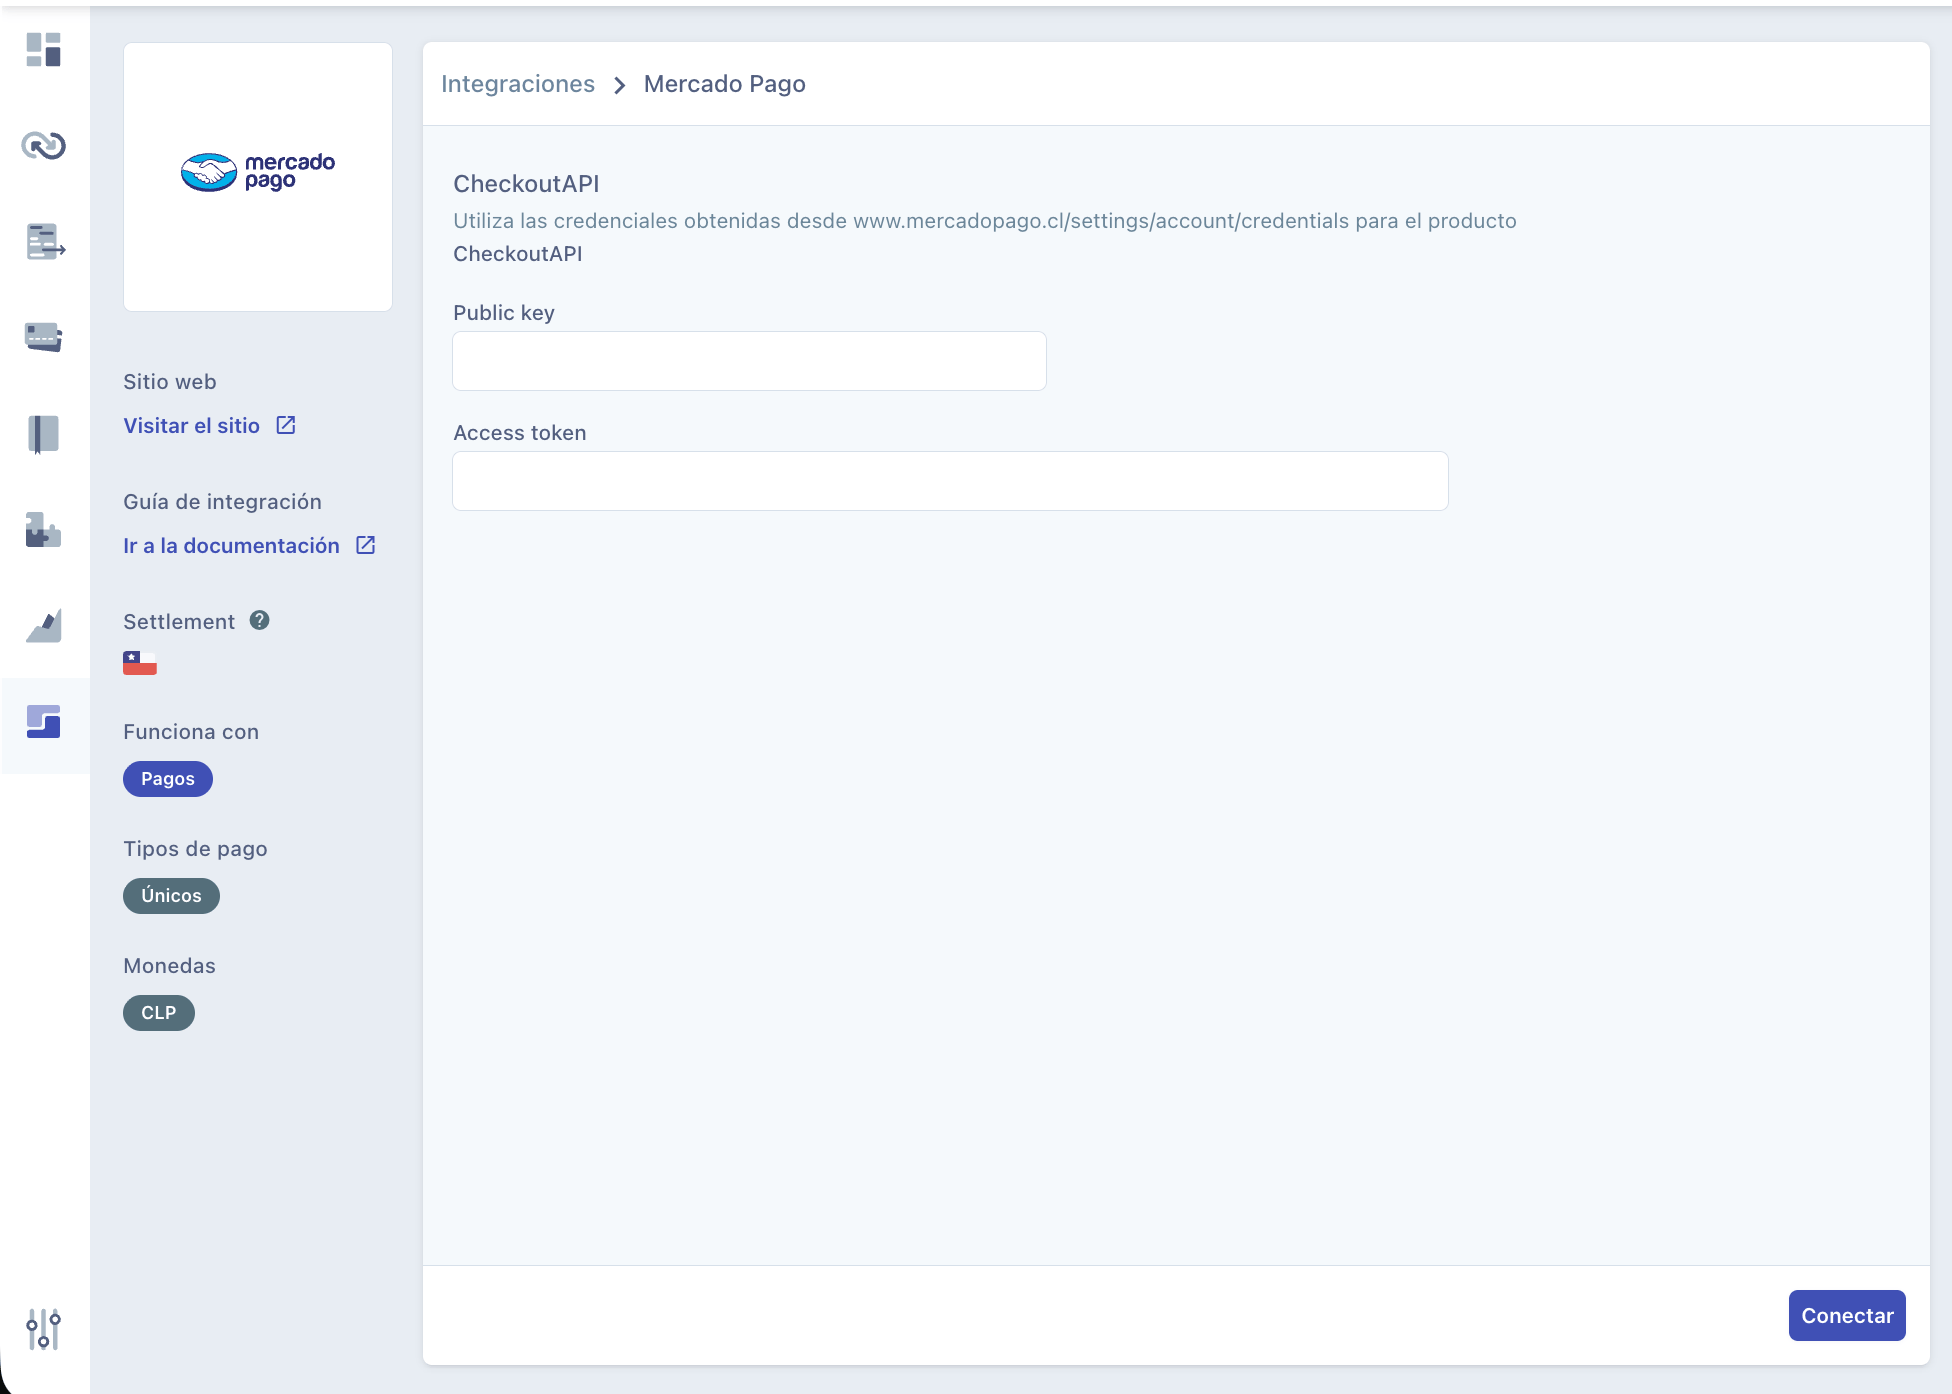Go back to Integraciones breadcrumb
The image size is (1952, 1394).
[x=518, y=84]
